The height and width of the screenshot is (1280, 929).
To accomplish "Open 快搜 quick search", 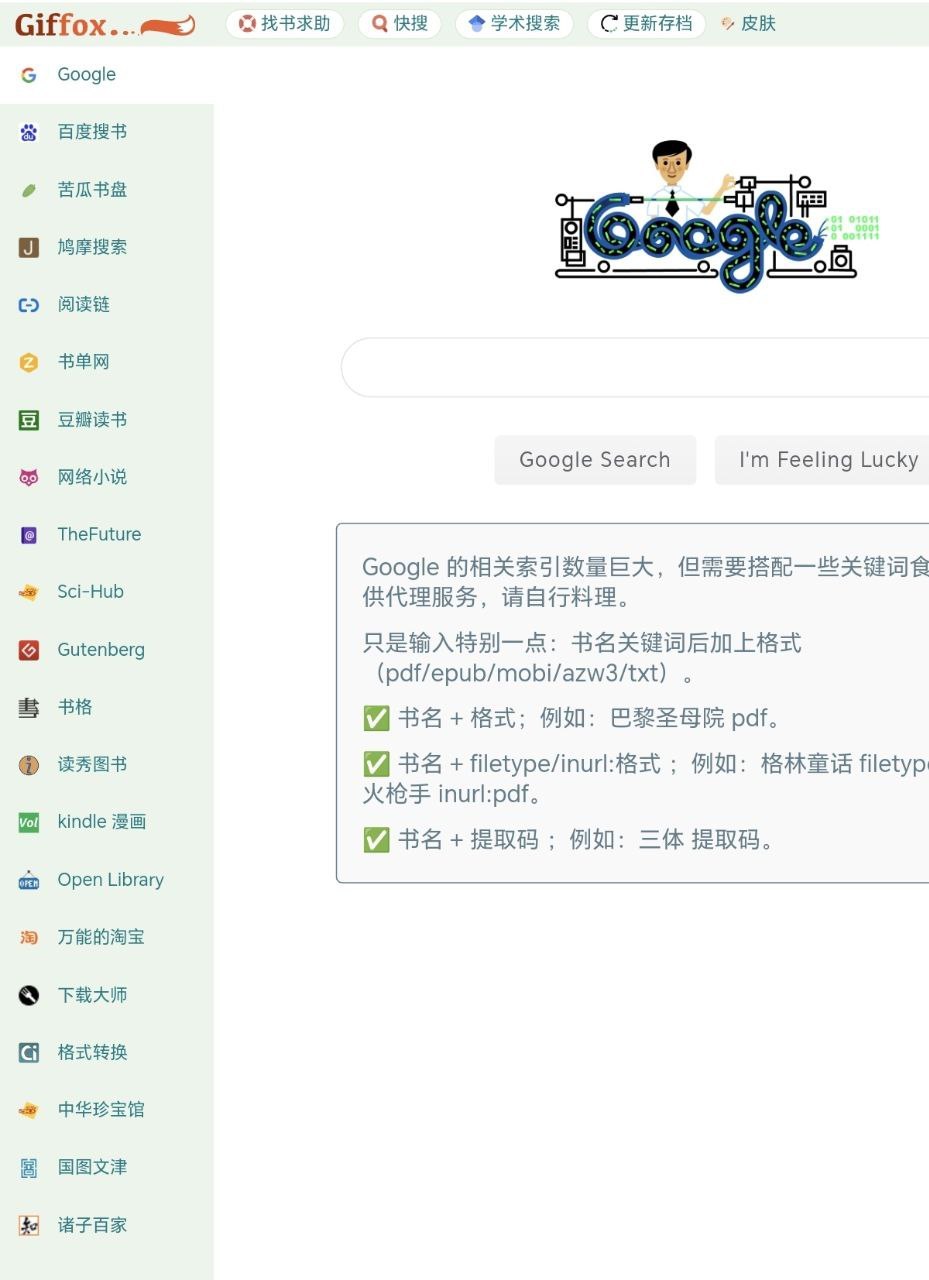I will 400,24.
